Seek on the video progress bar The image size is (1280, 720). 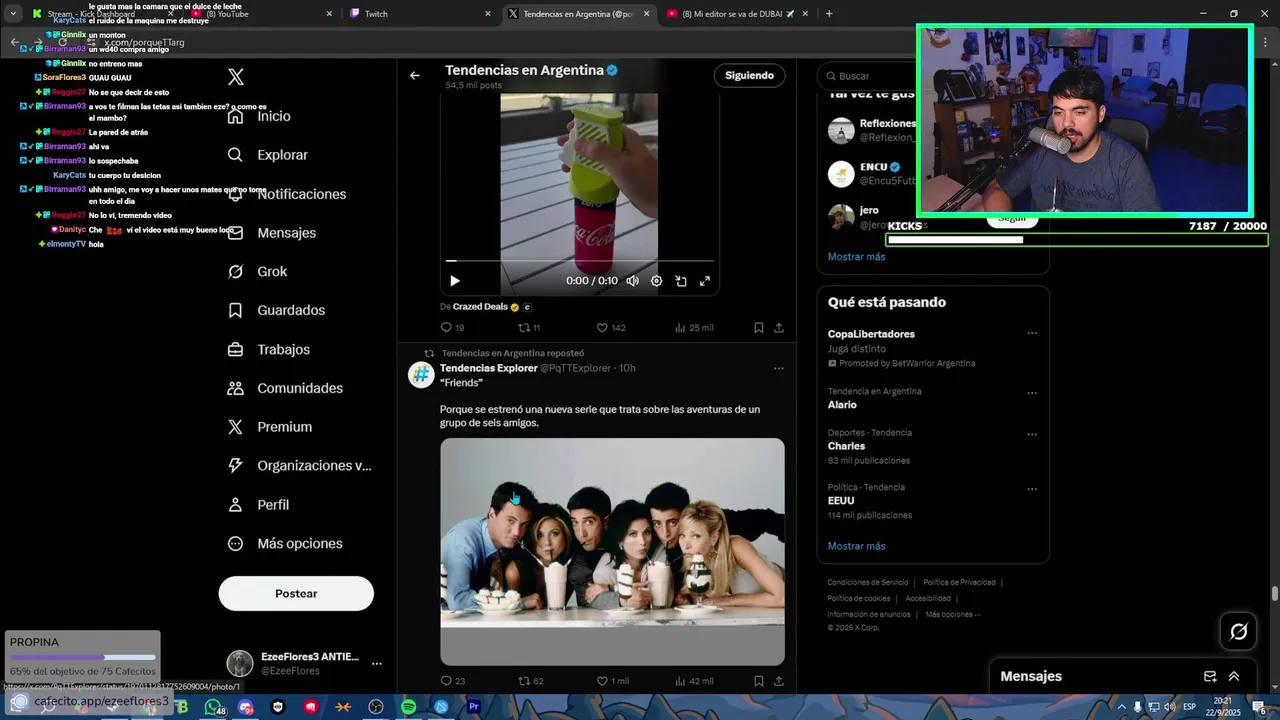pos(580,261)
